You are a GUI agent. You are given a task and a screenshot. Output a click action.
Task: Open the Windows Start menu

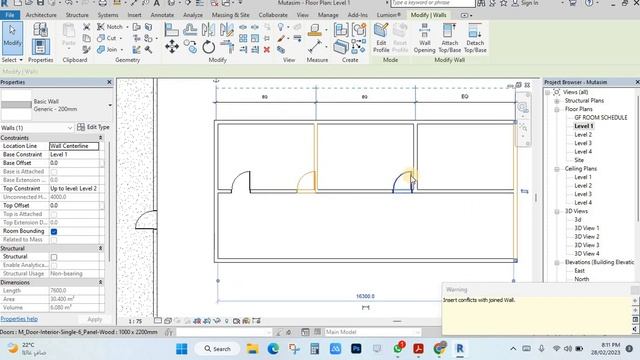[182, 349]
